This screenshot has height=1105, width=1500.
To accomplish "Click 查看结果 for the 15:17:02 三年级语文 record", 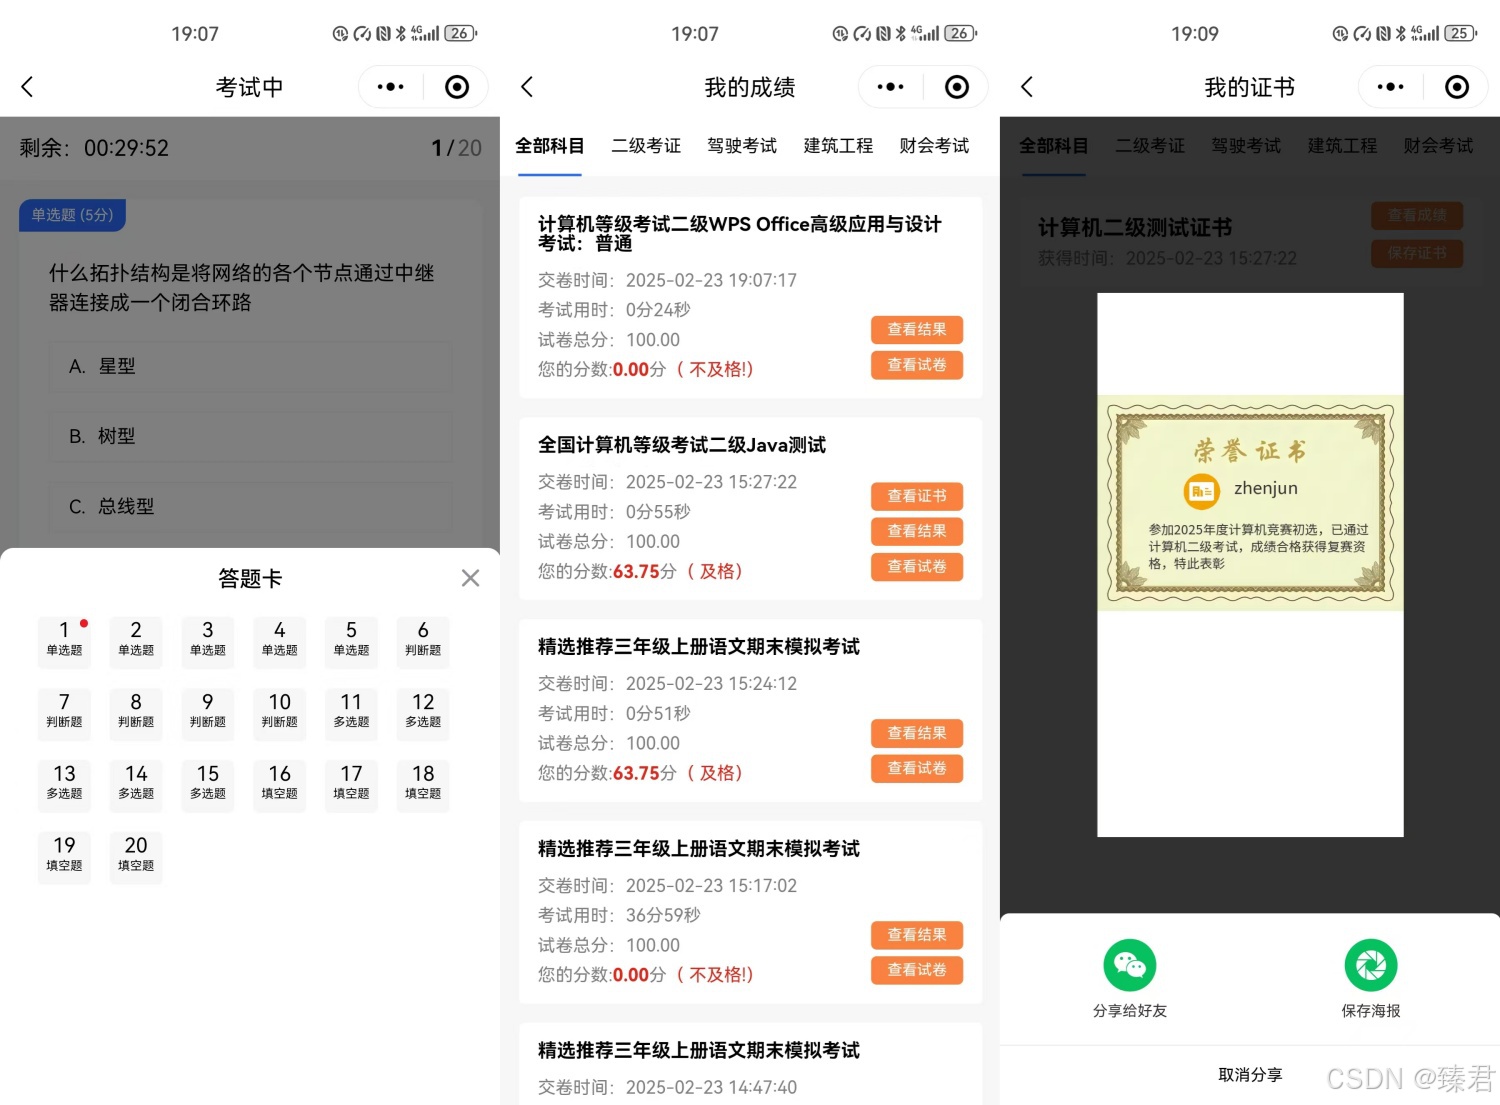I will [x=917, y=935].
